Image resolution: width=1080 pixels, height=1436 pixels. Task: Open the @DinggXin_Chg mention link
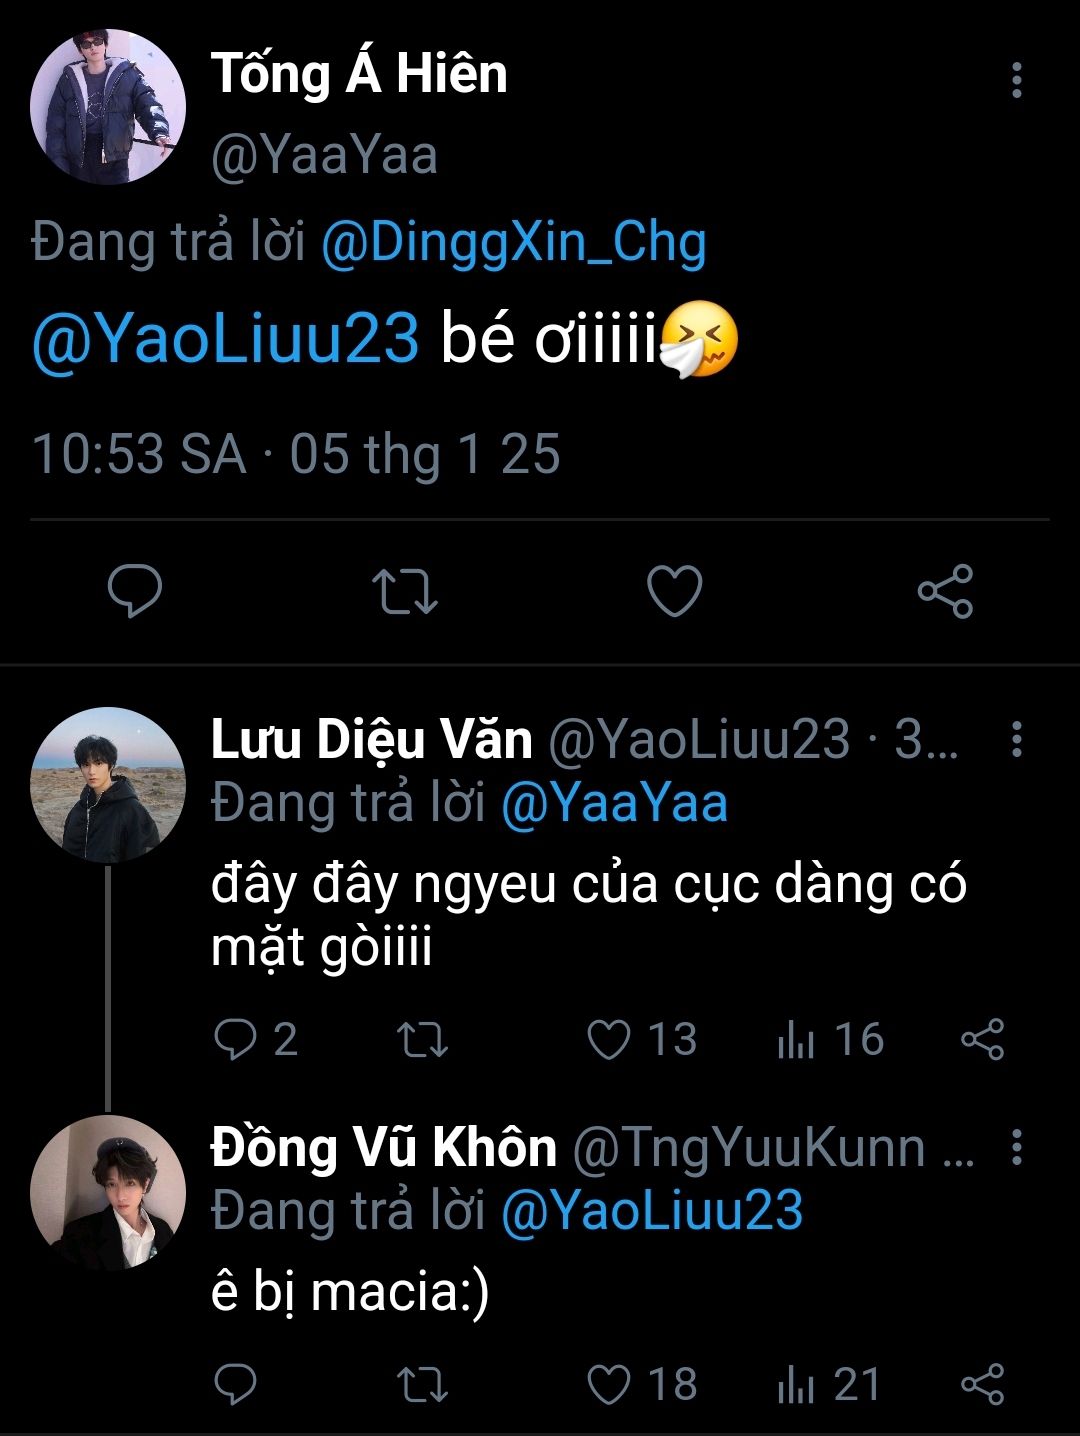[513, 244]
